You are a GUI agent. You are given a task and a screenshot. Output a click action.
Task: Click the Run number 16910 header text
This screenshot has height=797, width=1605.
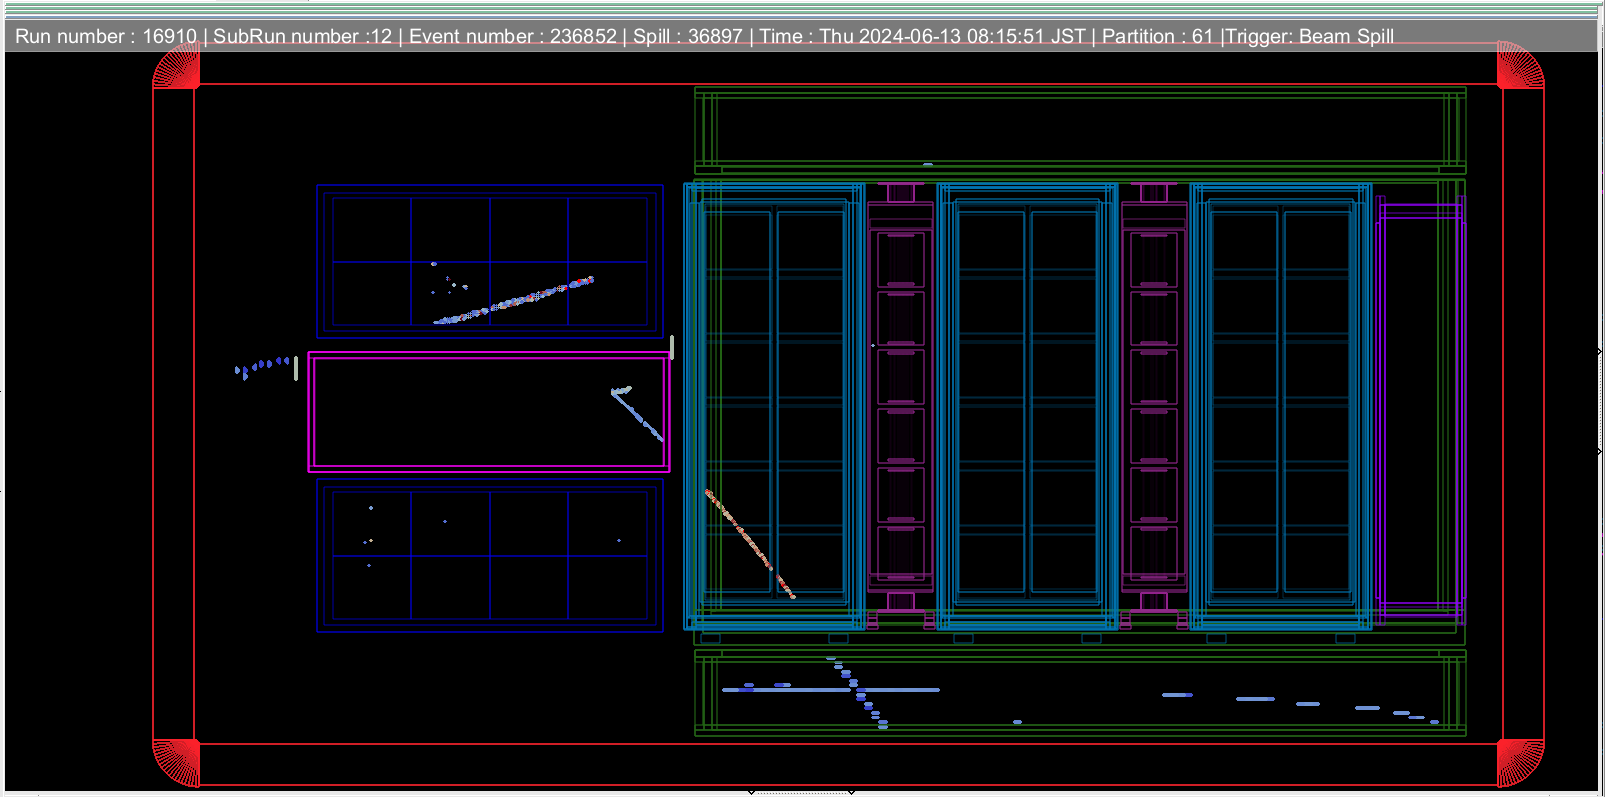pyautogui.click(x=105, y=37)
